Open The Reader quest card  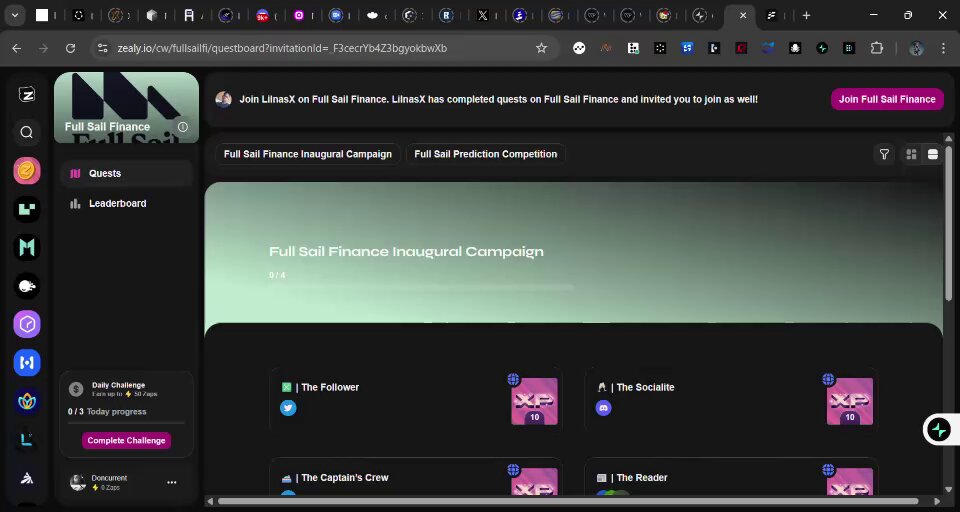click(731, 476)
